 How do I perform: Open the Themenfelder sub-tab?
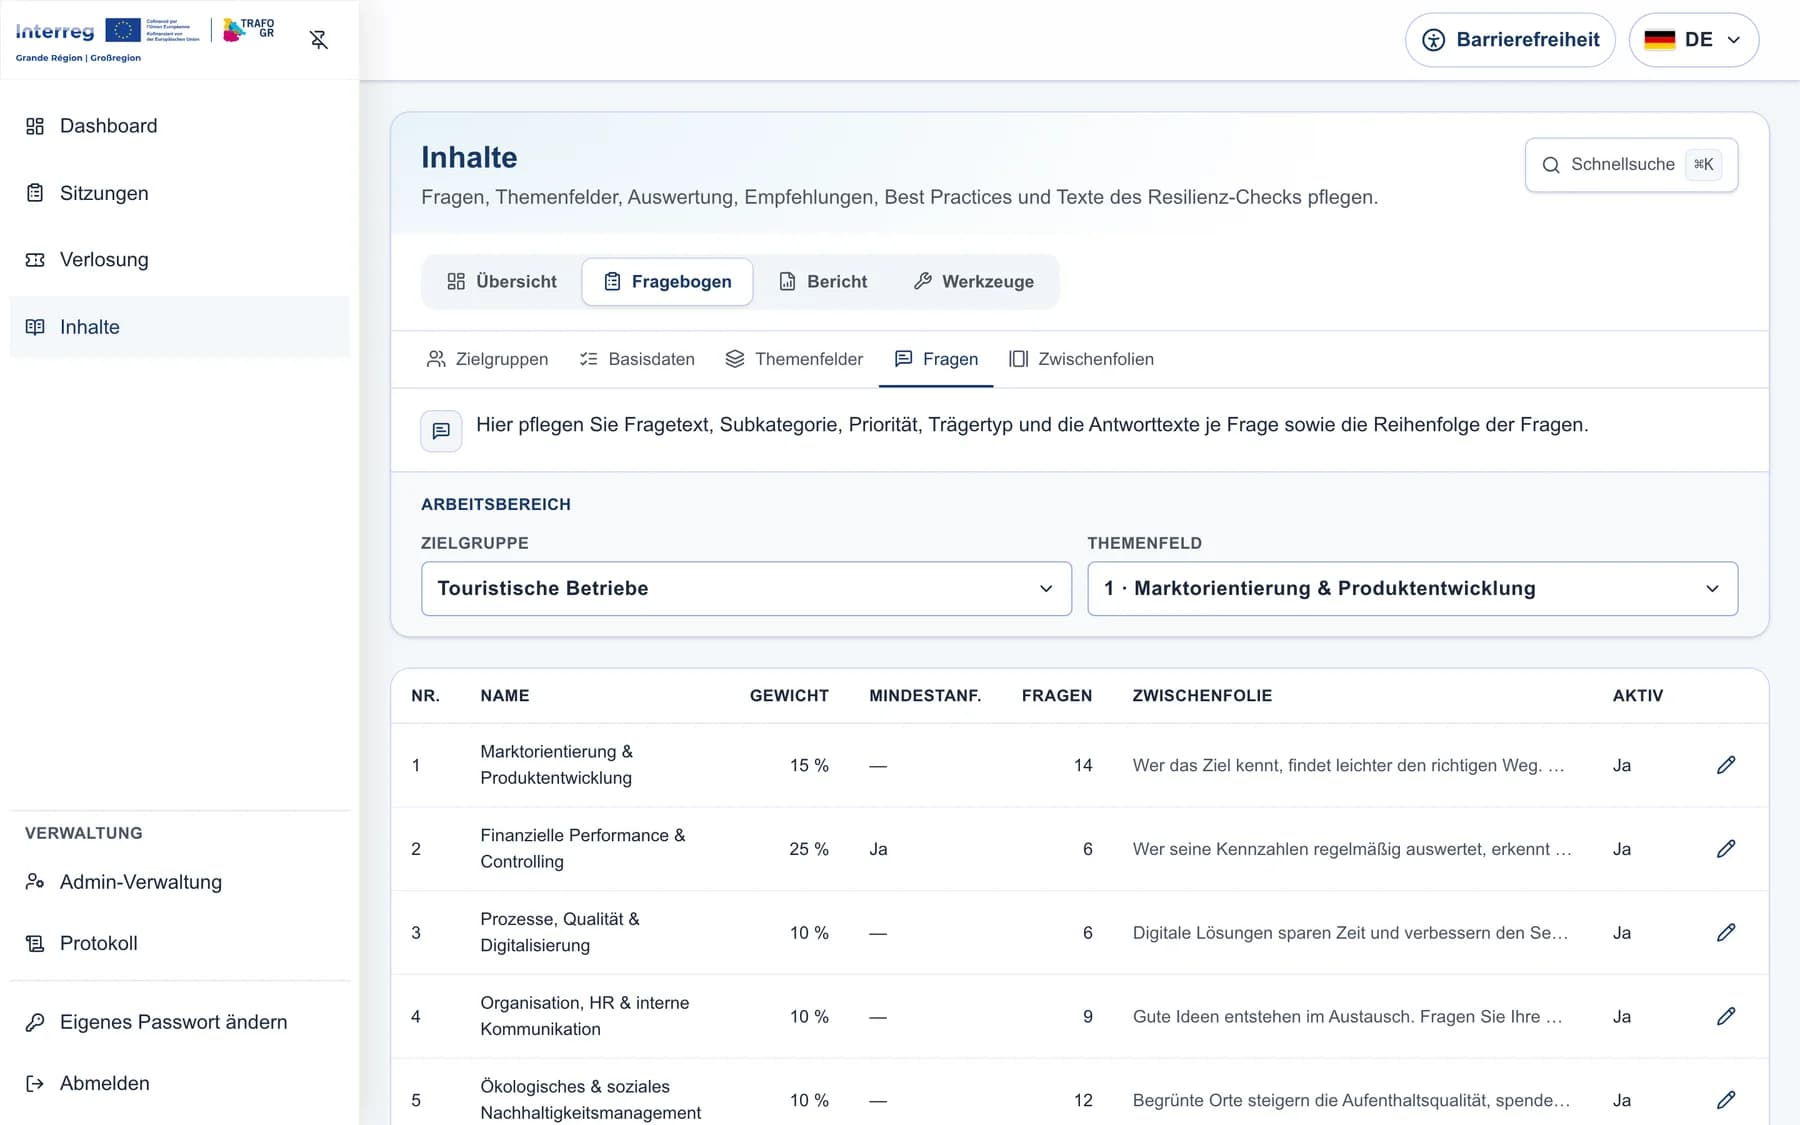pyautogui.click(x=794, y=359)
